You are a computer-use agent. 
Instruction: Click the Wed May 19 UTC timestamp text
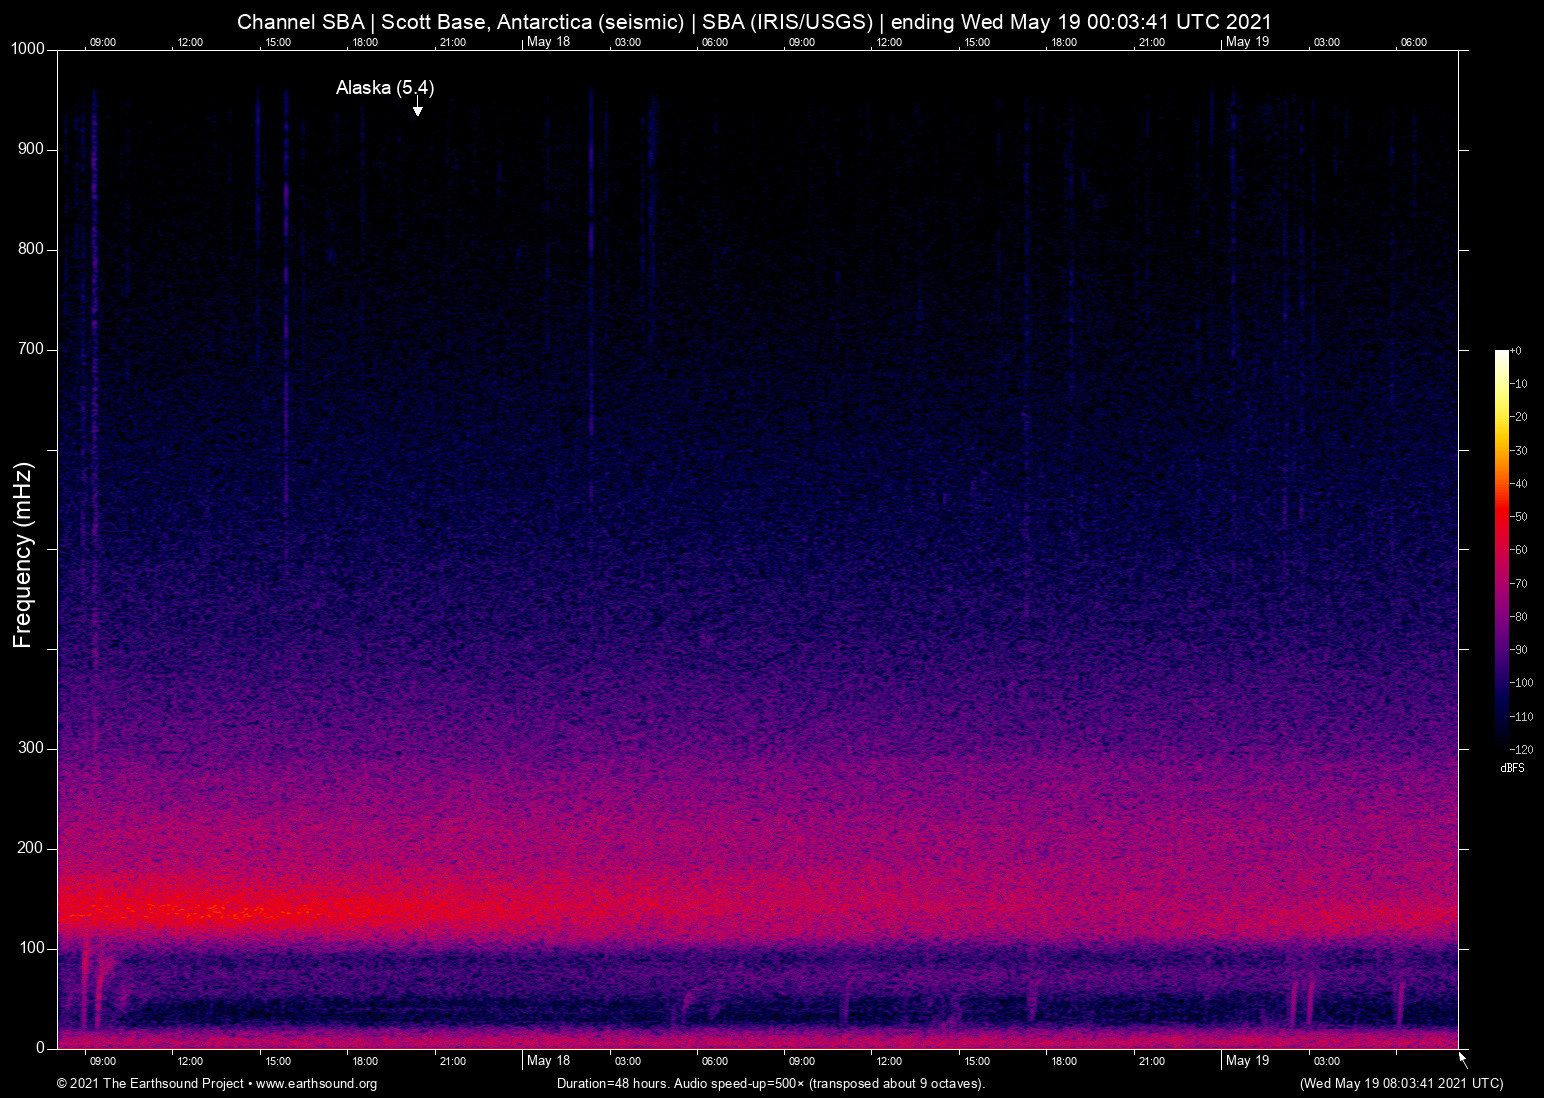click(1400, 1084)
